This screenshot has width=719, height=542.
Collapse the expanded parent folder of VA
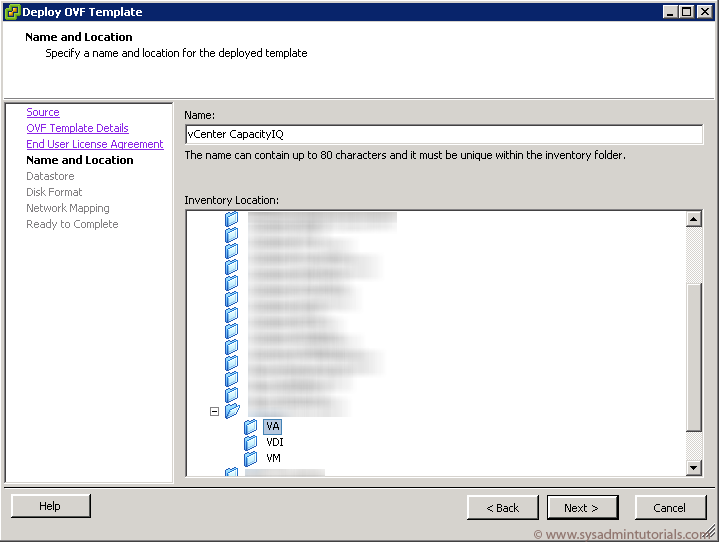point(214,411)
